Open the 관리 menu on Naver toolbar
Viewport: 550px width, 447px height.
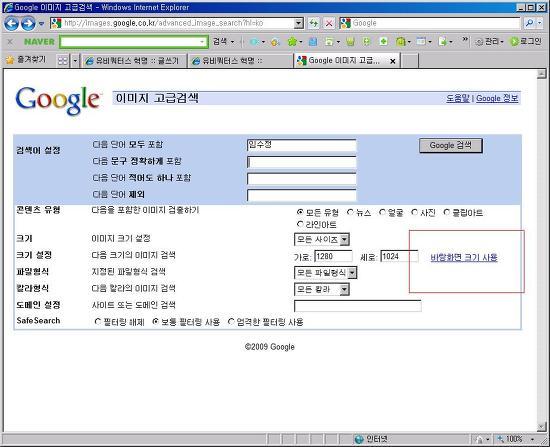point(490,42)
